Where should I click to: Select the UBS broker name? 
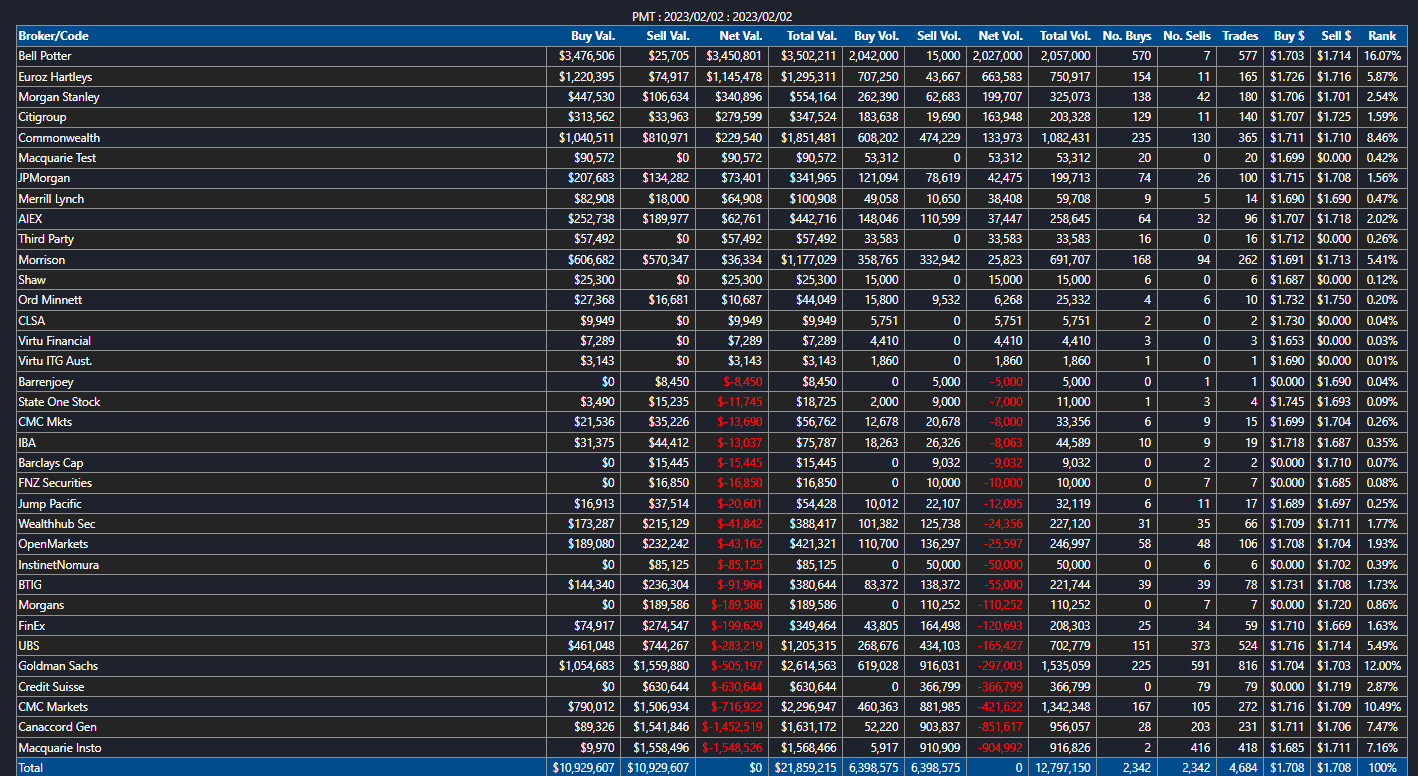(29, 646)
